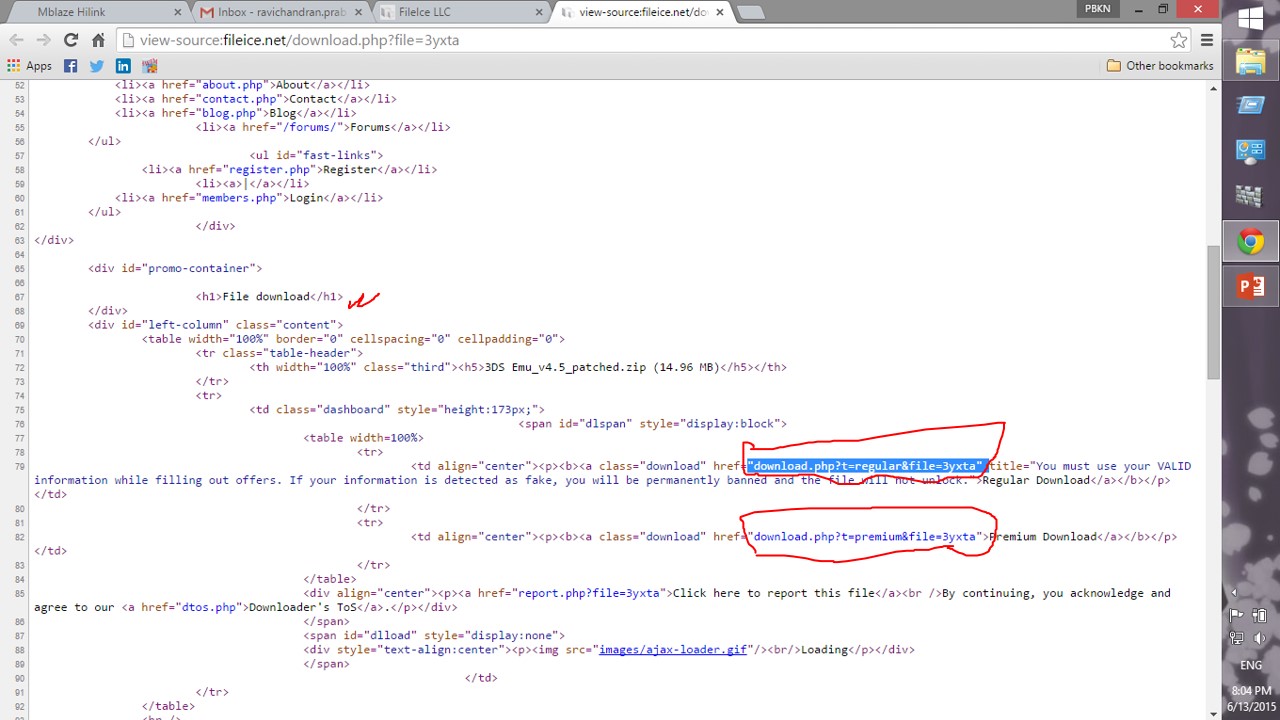Click the browser back arrow

16,40
